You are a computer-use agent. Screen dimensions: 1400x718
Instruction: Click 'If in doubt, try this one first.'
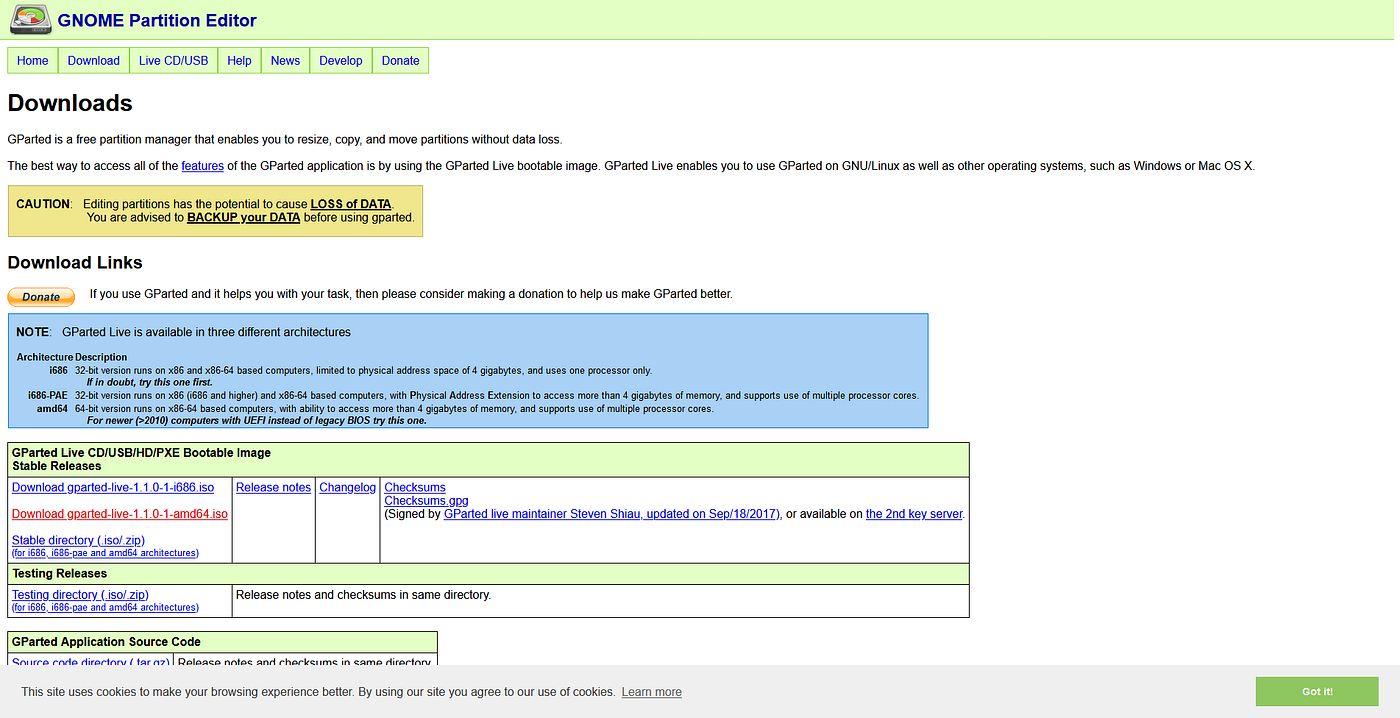pos(149,383)
